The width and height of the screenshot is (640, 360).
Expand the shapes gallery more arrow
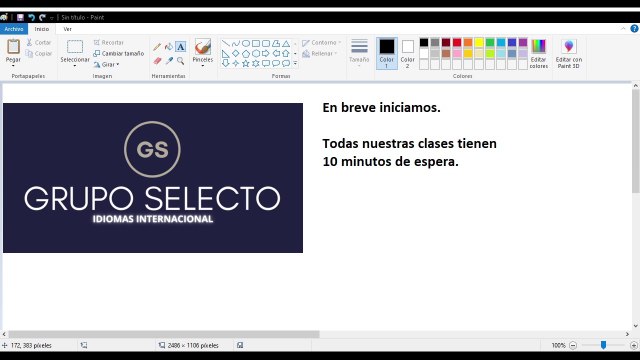[x=295, y=63]
